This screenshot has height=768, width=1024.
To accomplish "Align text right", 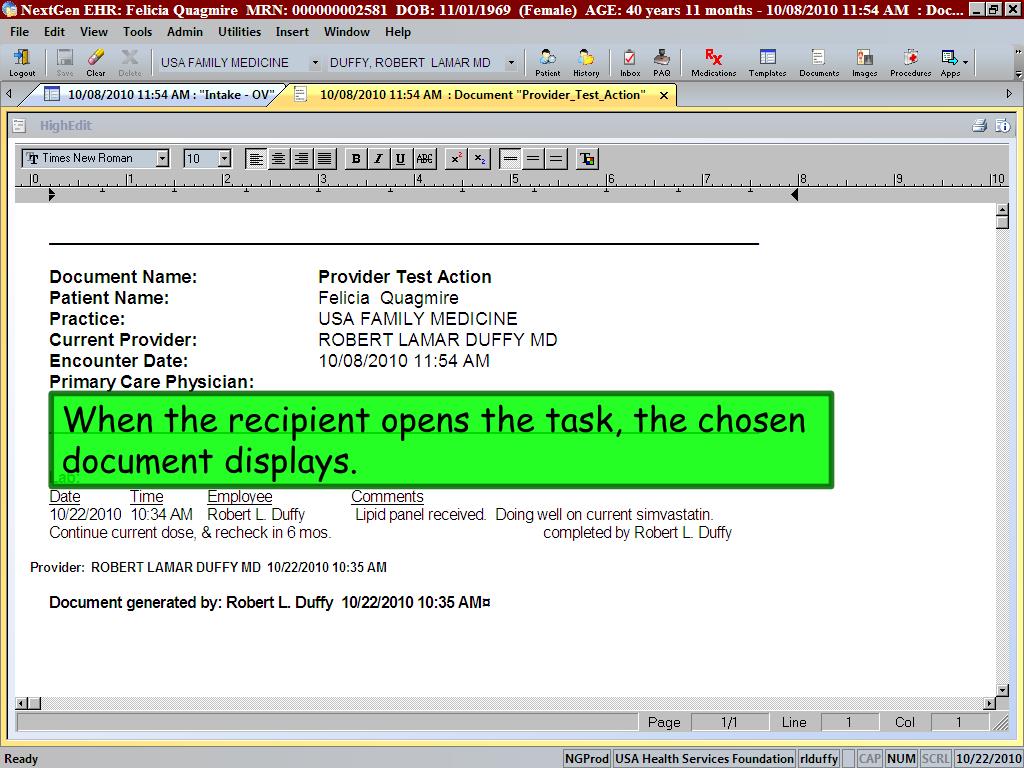I will click(301, 159).
